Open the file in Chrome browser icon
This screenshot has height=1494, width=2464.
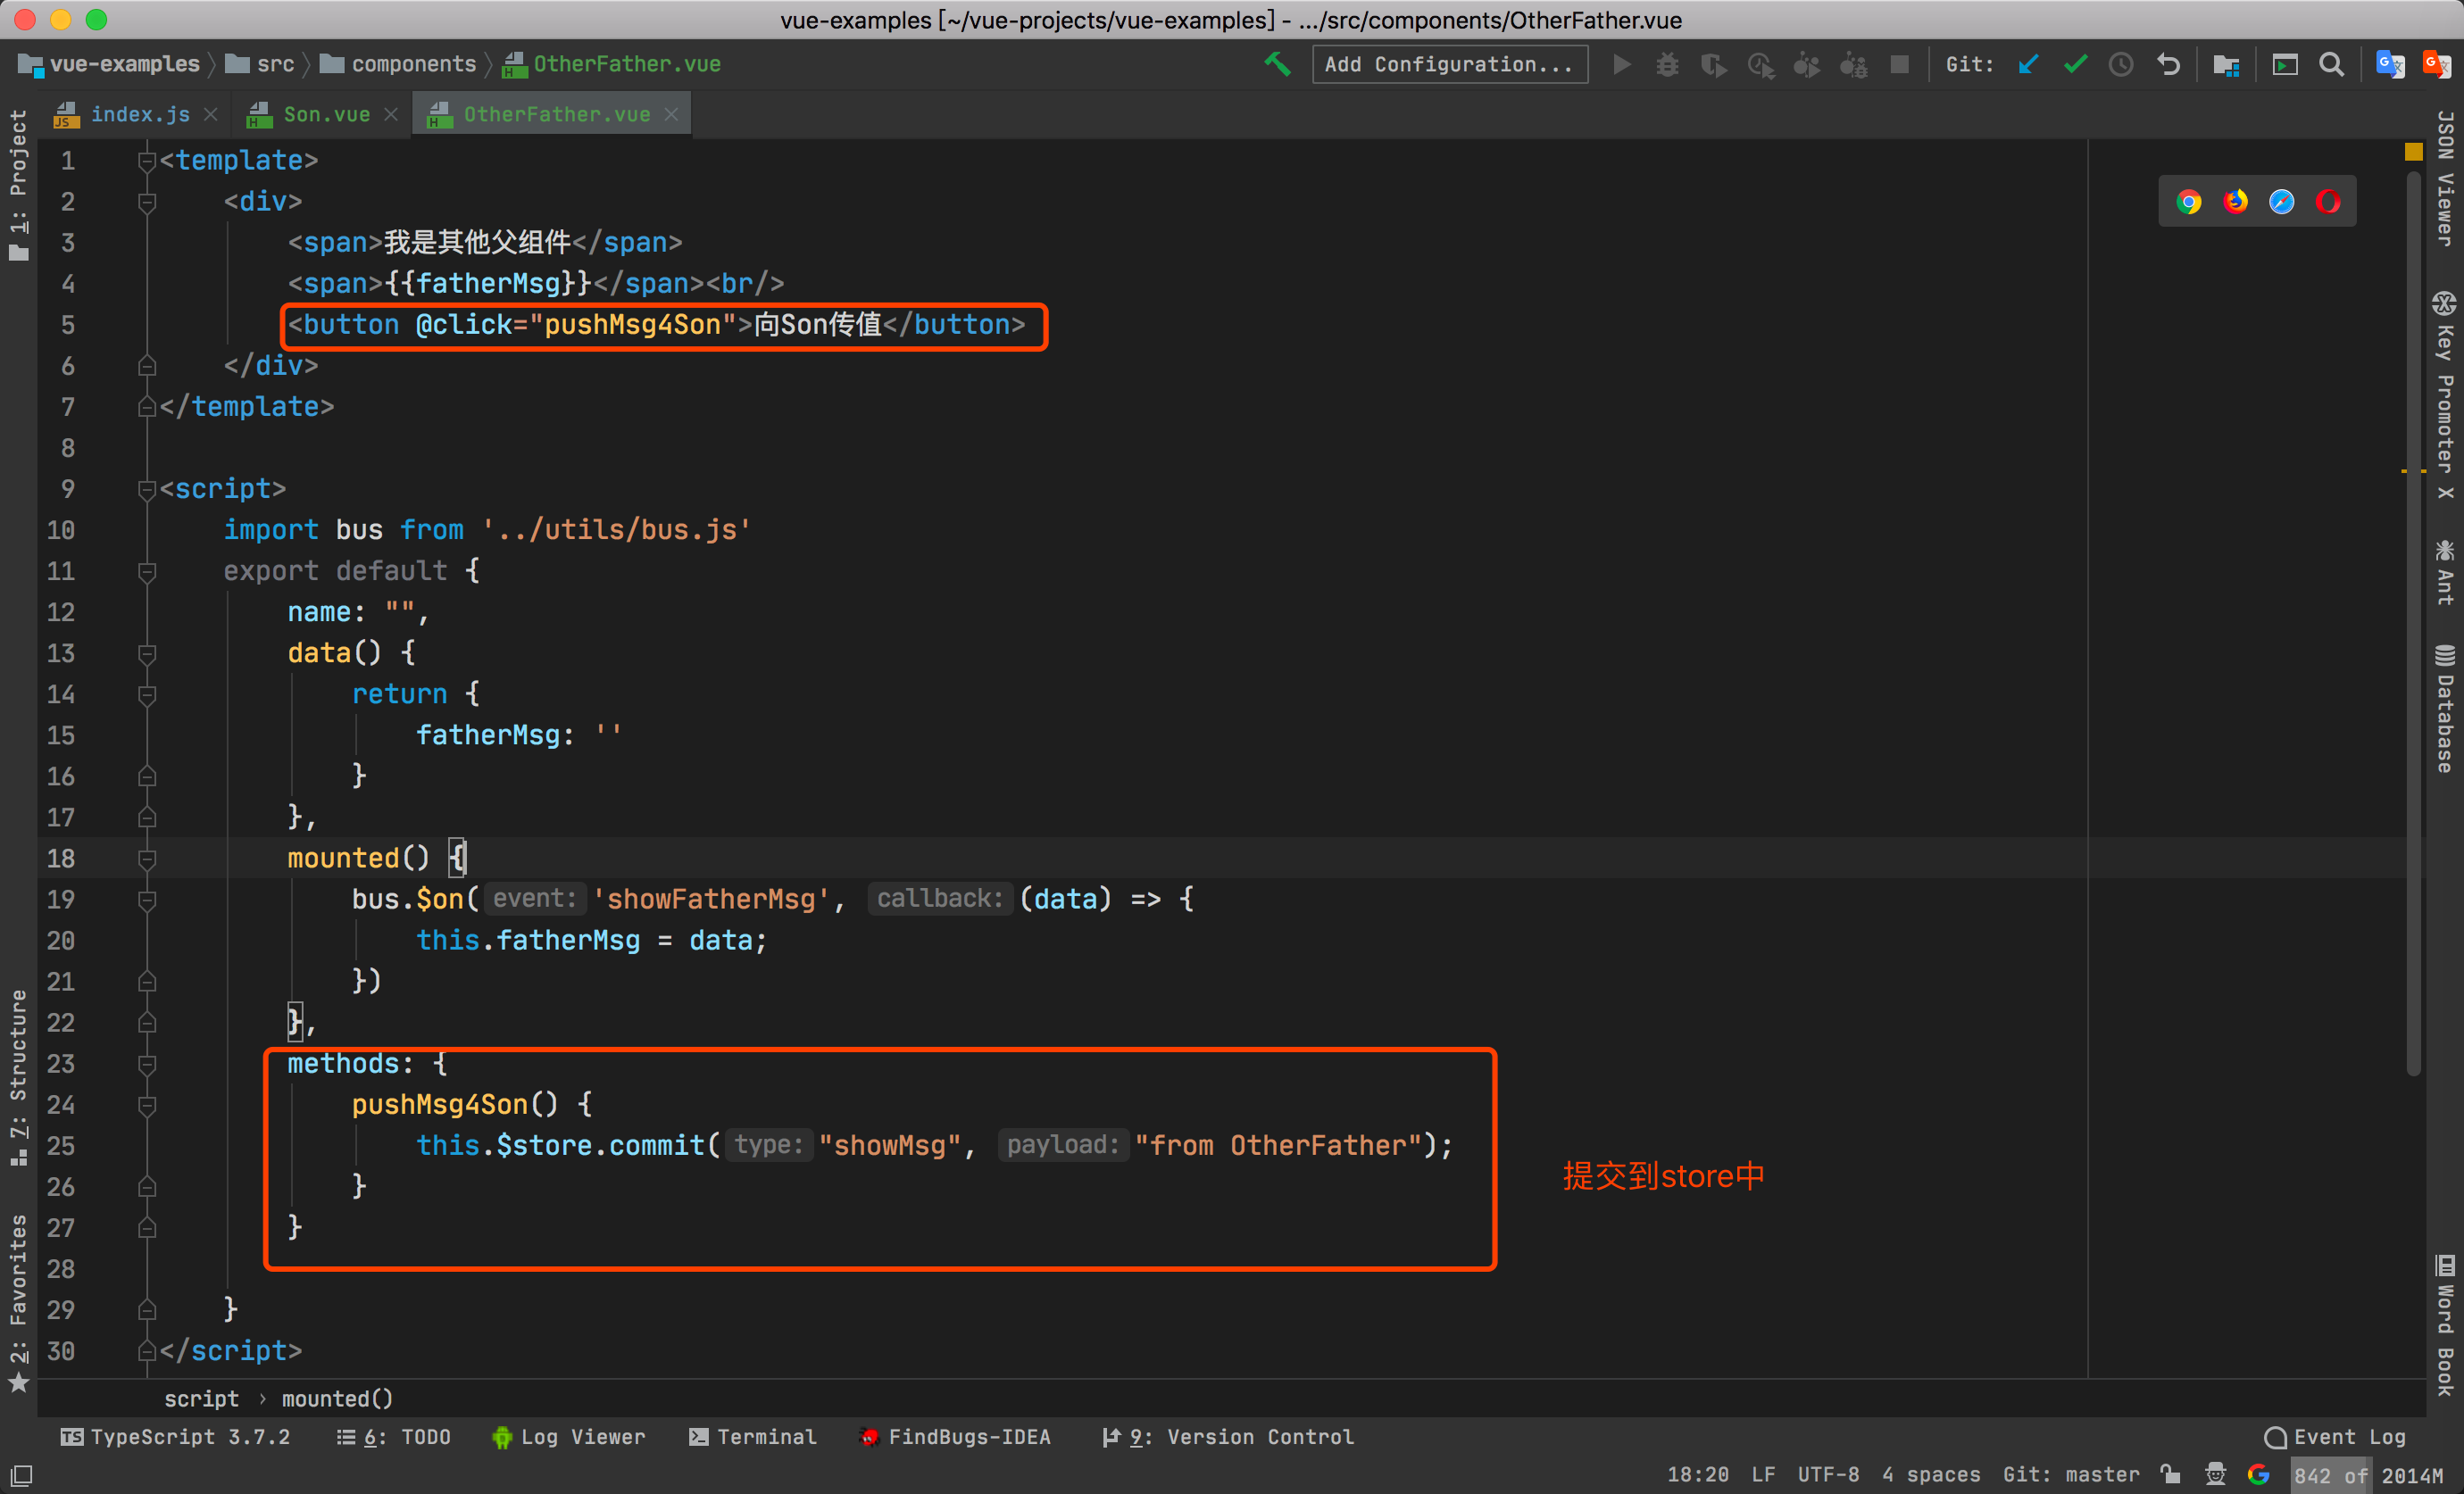pos(2189,202)
